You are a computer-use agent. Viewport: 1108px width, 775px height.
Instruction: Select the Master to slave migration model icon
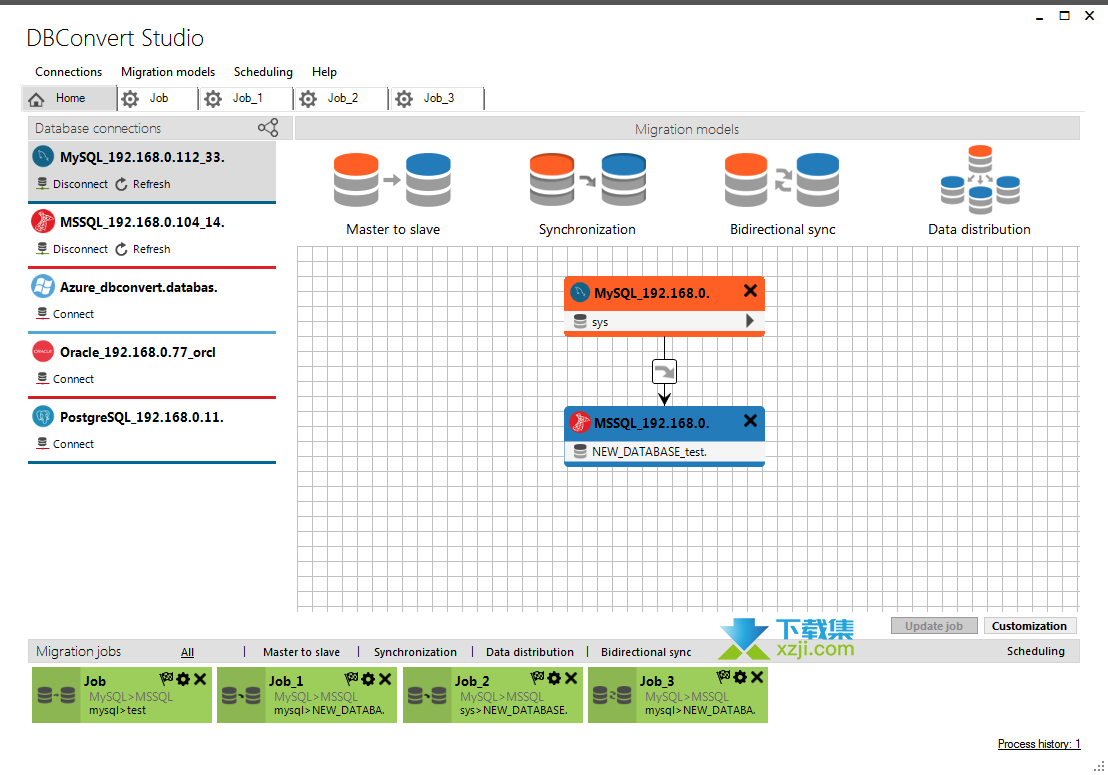tap(392, 180)
